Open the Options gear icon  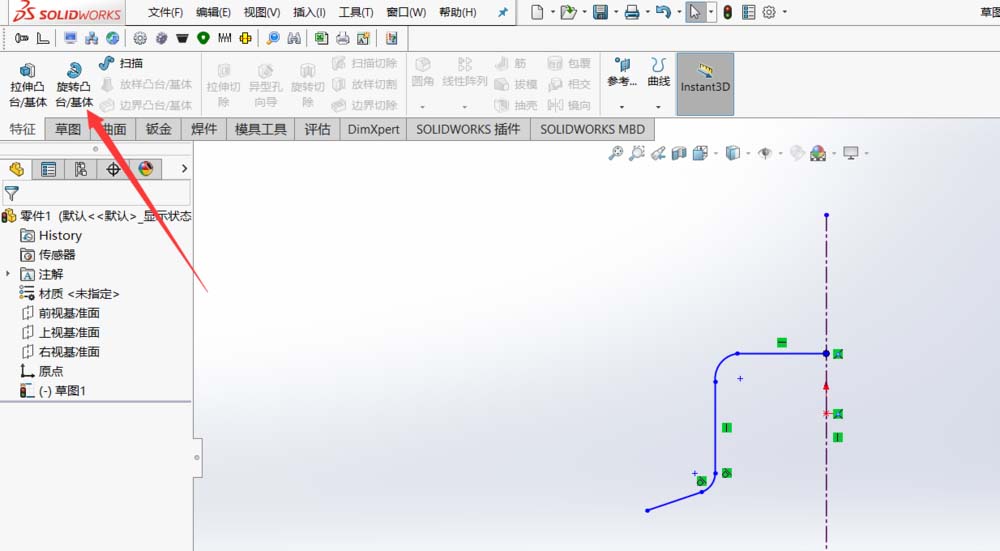coord(769,12)
